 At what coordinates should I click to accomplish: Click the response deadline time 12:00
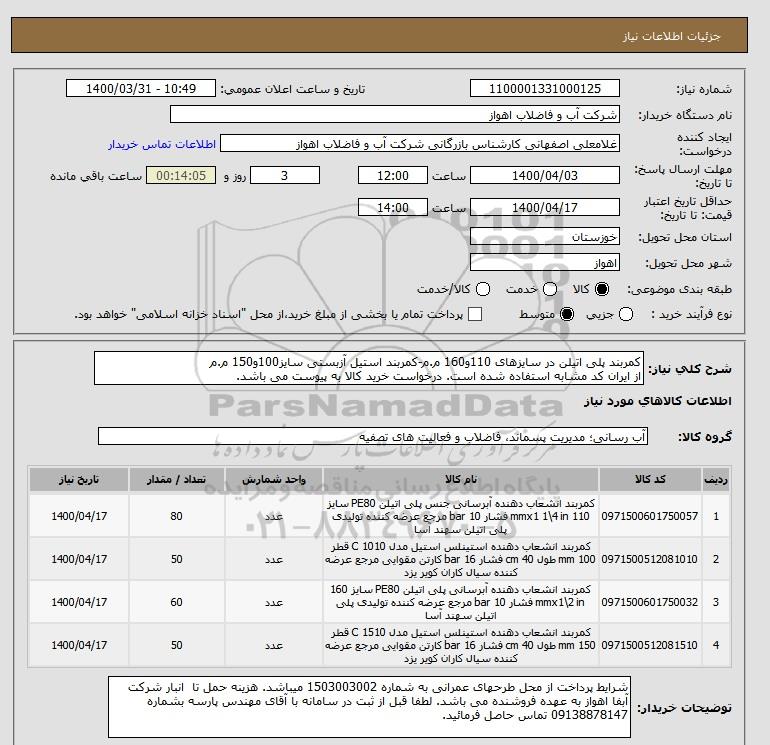tap(393, 175)
